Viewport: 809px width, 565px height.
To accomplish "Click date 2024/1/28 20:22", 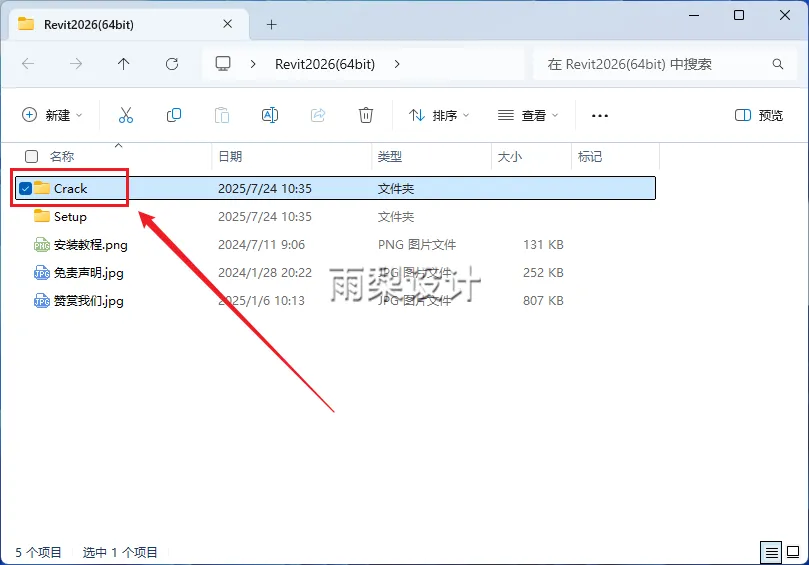I will pyautogui.click(x=265, y=272).
